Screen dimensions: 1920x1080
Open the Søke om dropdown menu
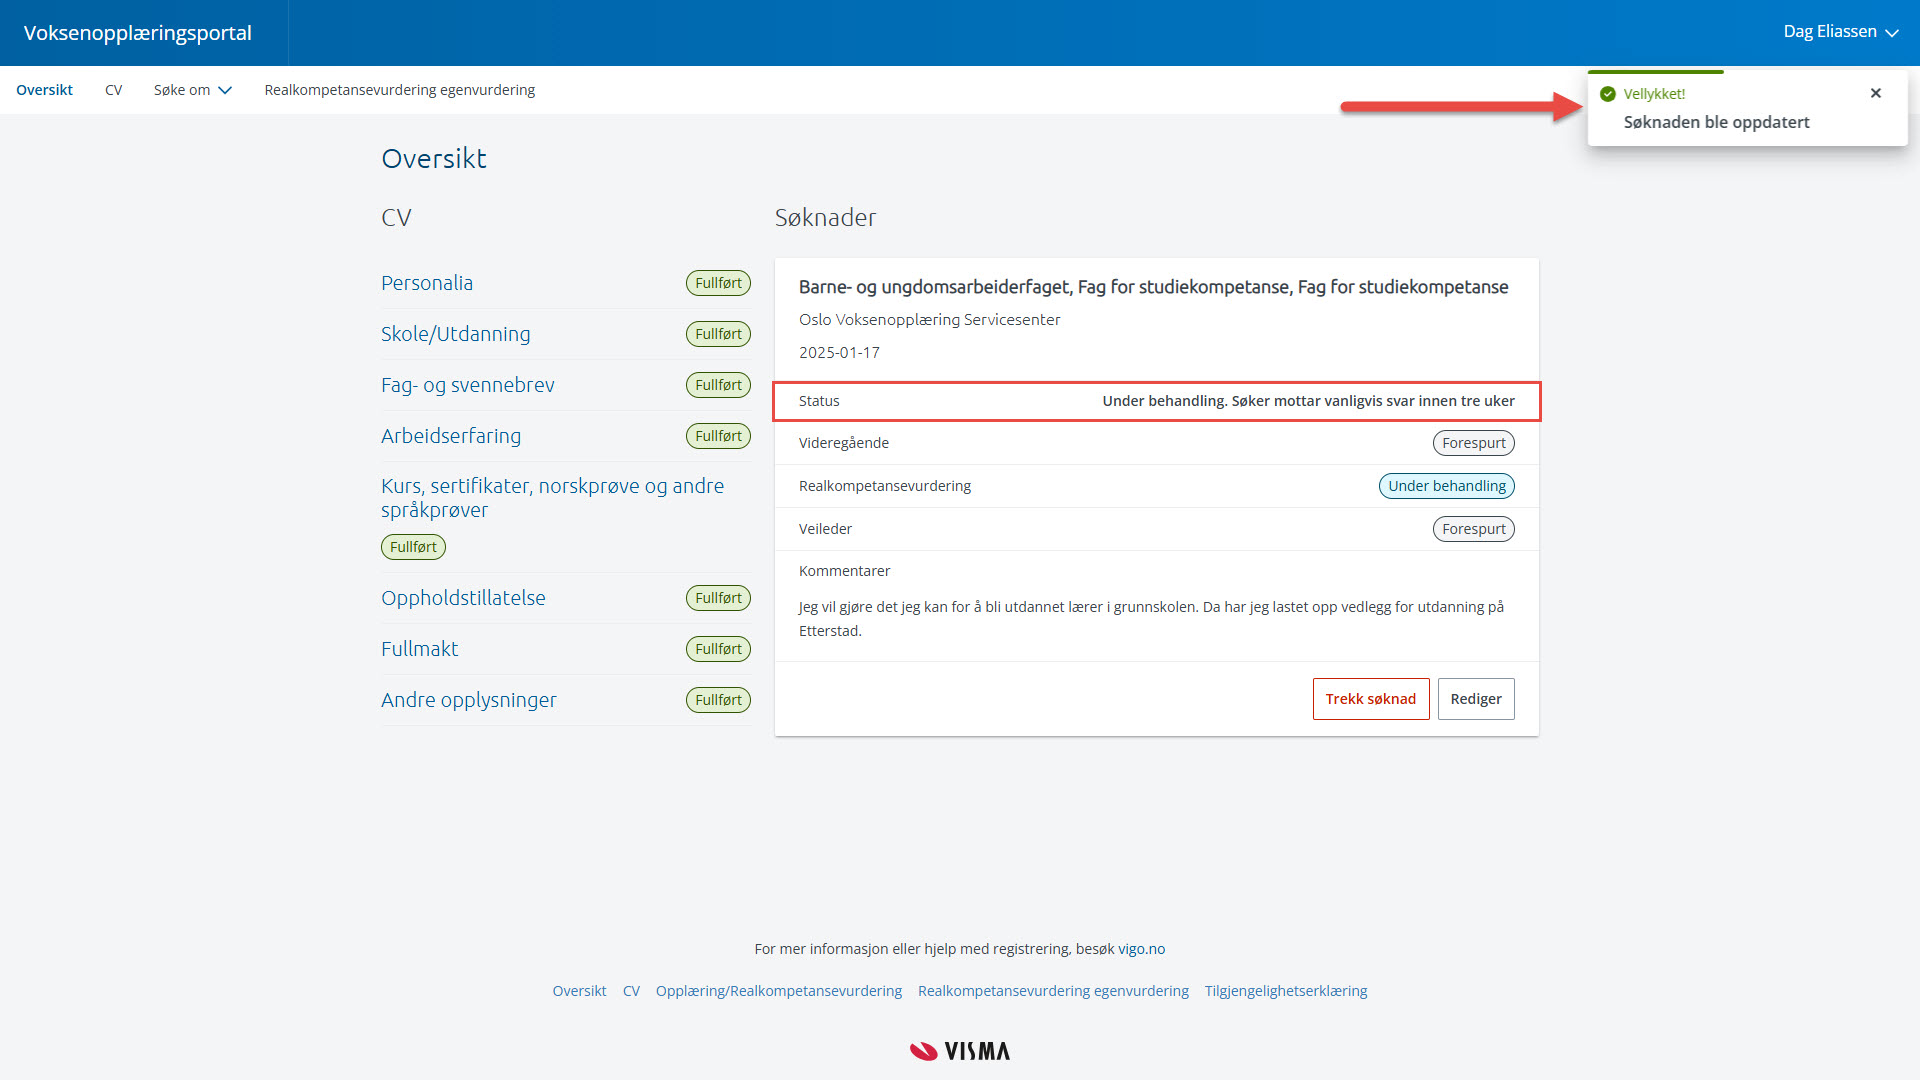pos(193,90)
